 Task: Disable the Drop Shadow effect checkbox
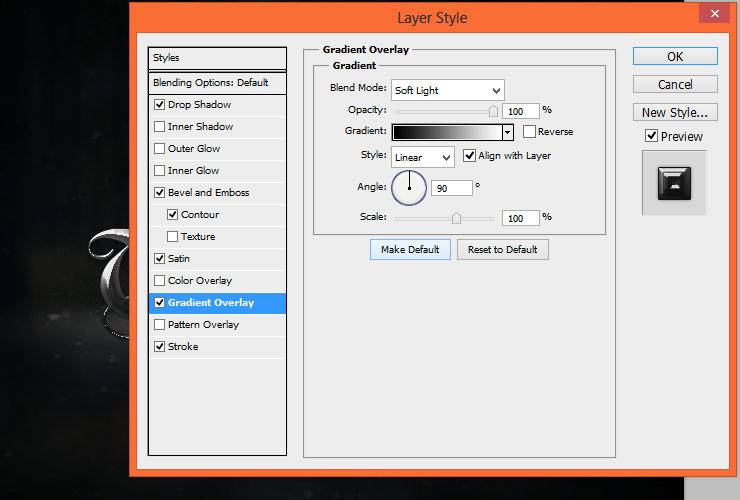[x=160, y=104]
